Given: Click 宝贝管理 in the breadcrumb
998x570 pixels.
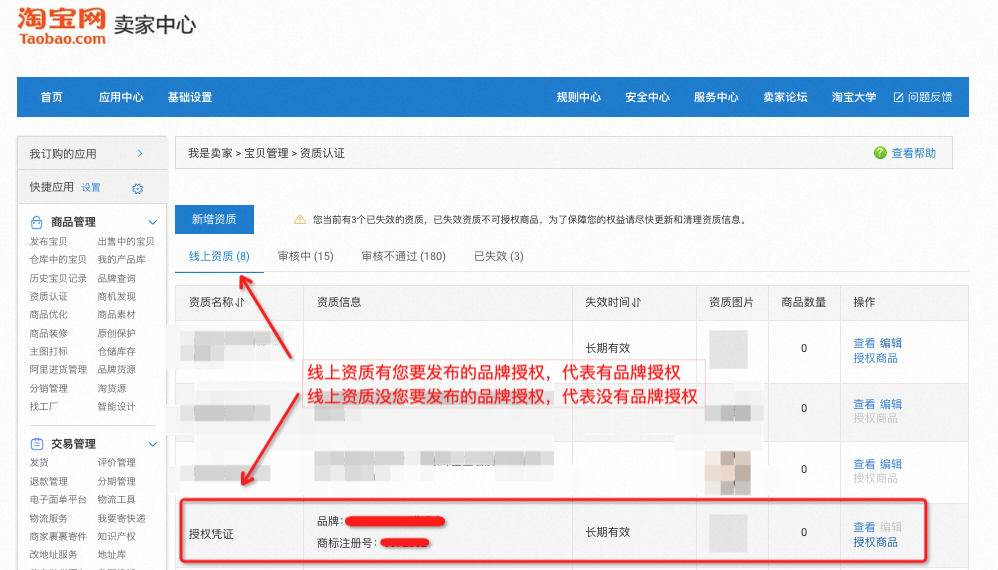Looking at the screenshot, I should (x=266, y=153).
